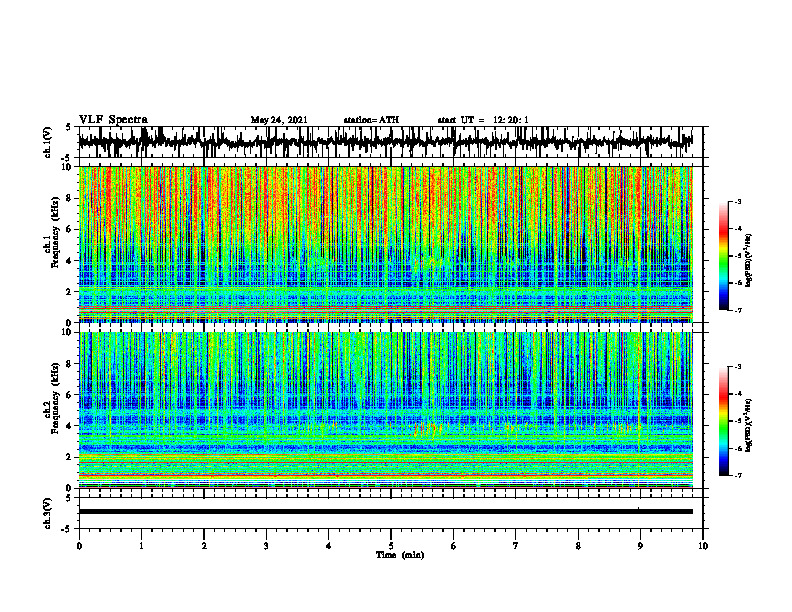Click the "VLF Spectra" title text
This screenshot has height=612, width=792.
113,120
